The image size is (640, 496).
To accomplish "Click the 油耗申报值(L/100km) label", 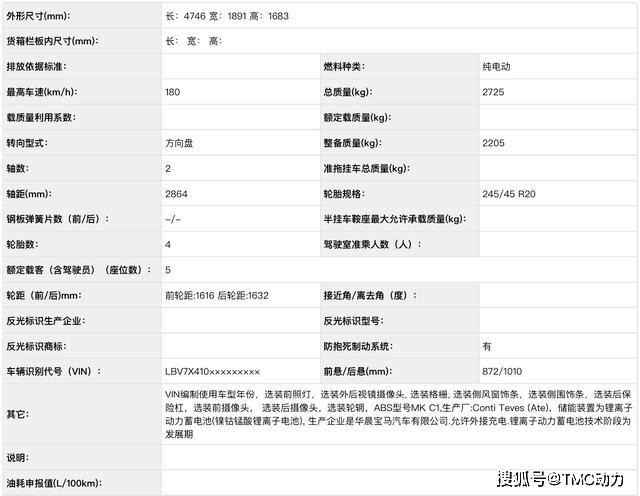I will point(52,483).
